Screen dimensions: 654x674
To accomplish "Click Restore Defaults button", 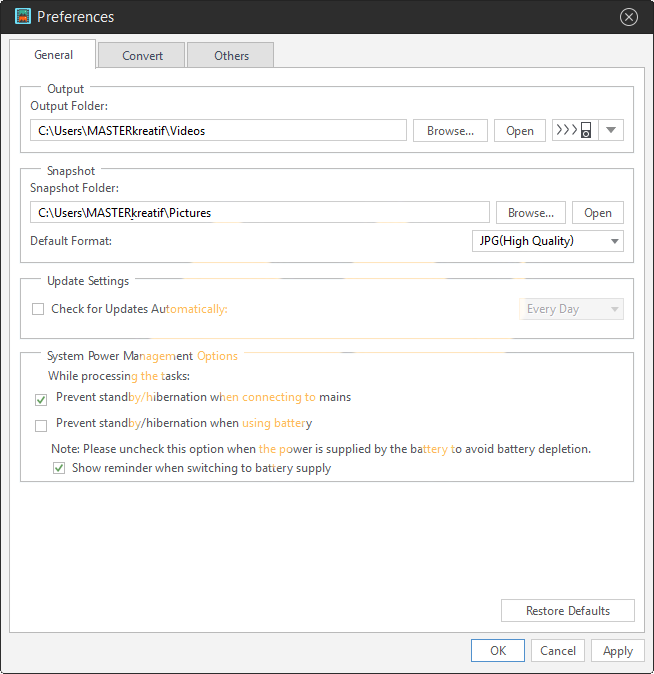I will tap(568, 610).
